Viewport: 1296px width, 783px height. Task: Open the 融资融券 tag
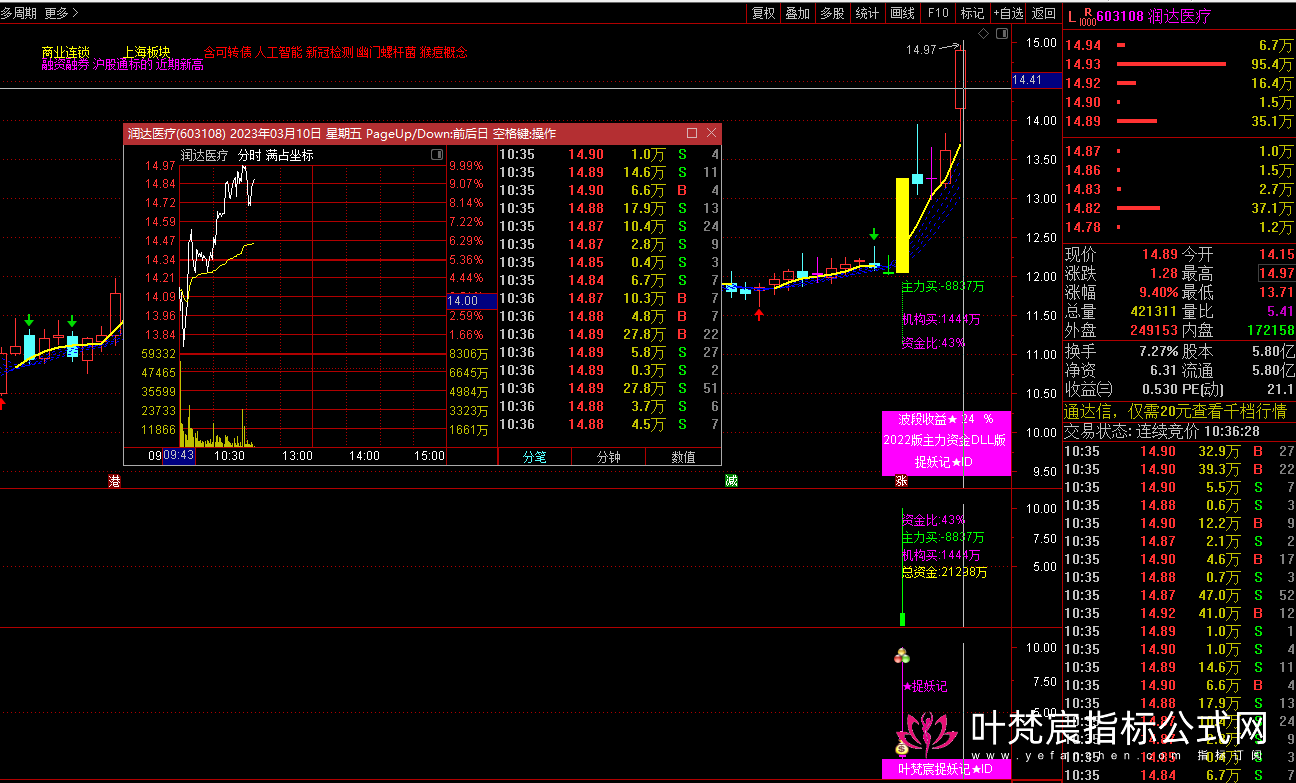tap(66, 64)
